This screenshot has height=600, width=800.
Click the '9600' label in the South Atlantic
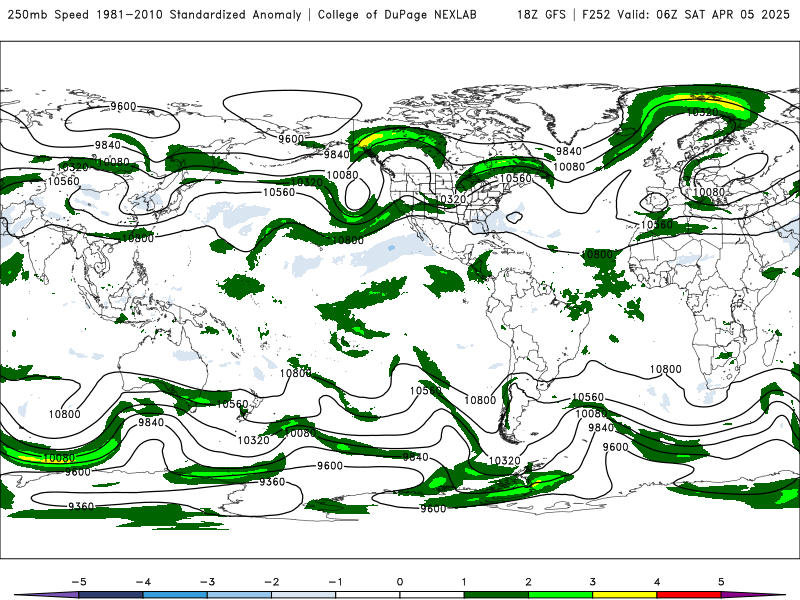[x=615, y=447]
